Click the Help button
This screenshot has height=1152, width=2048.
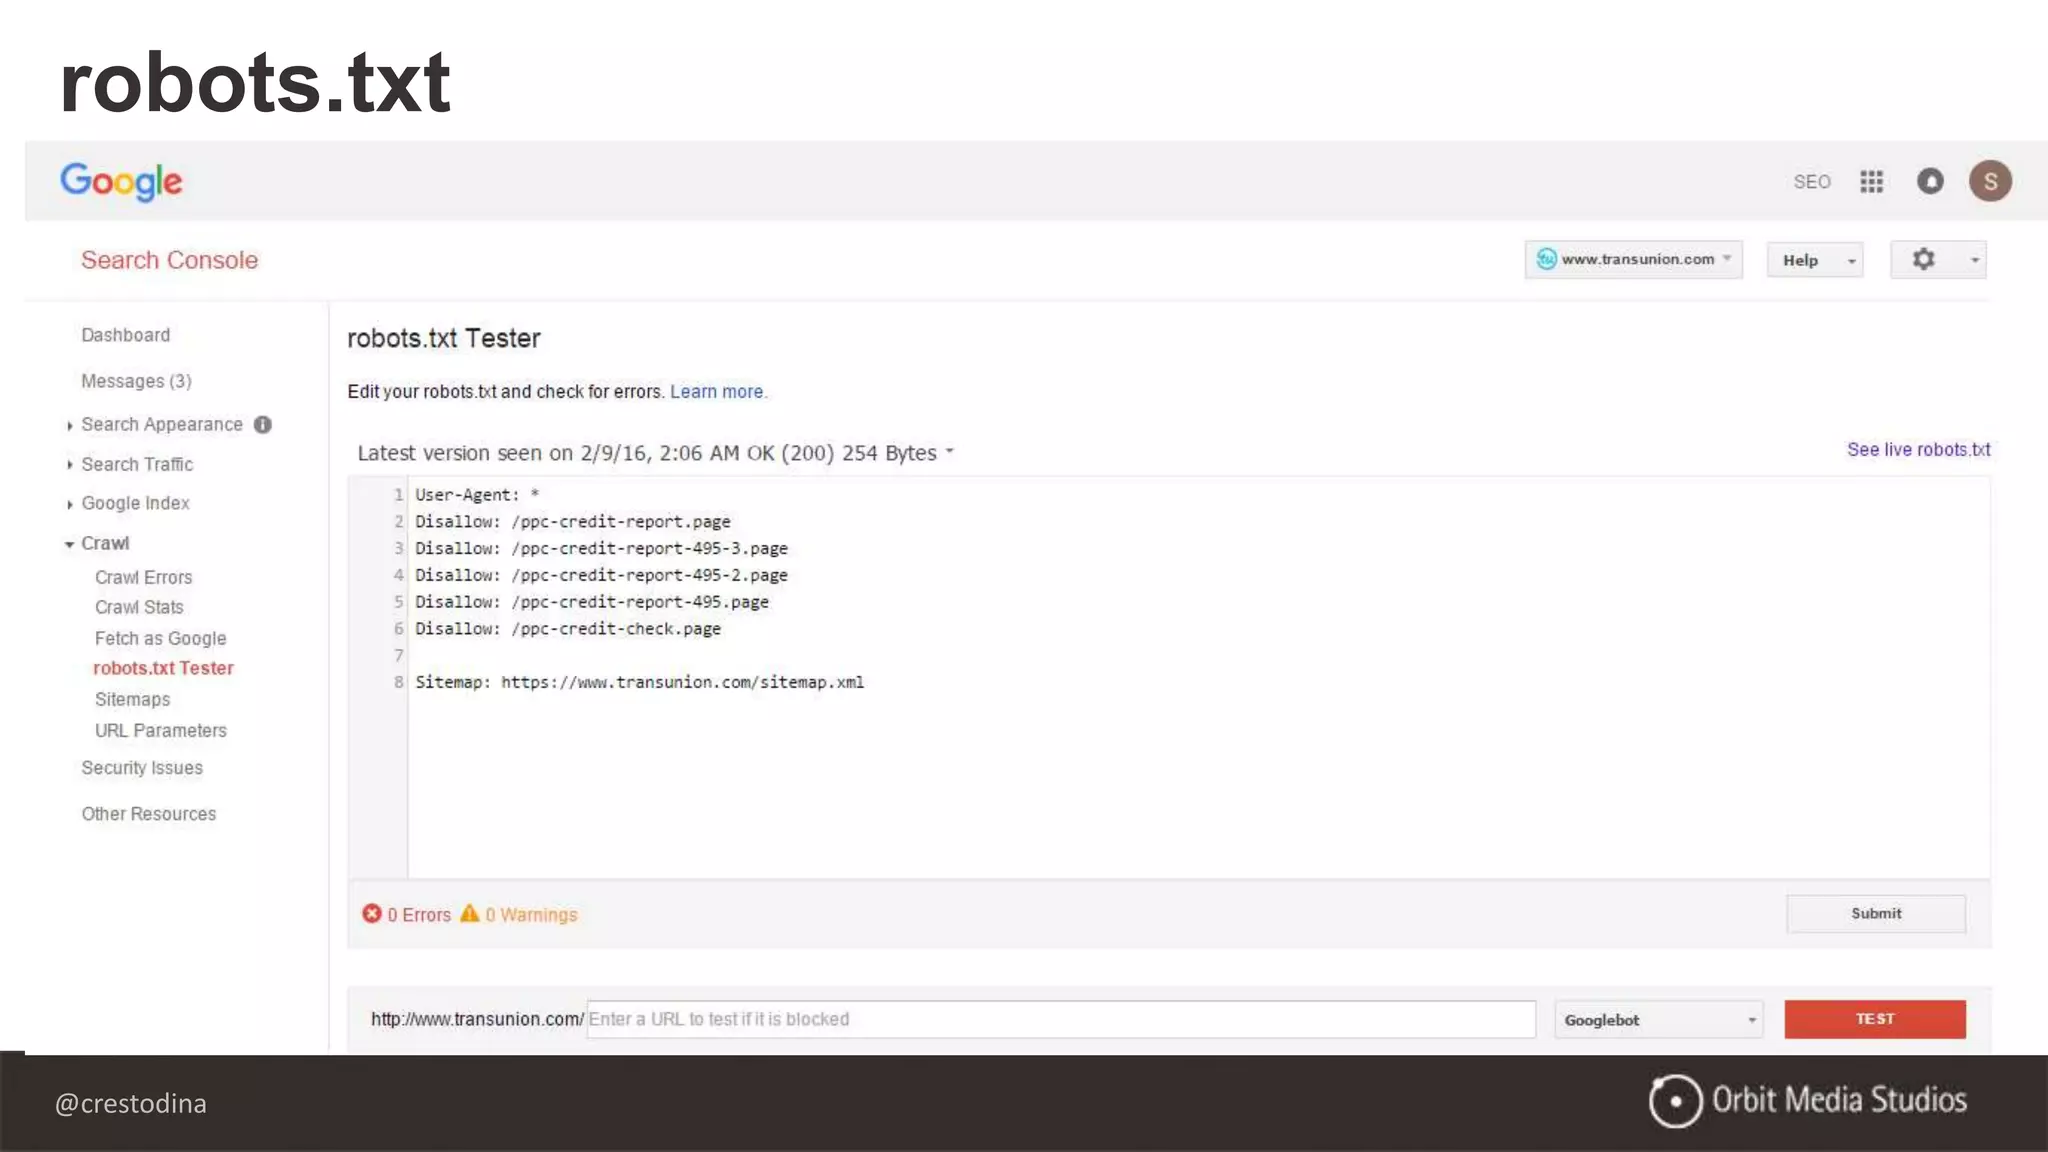(1814, 260)
